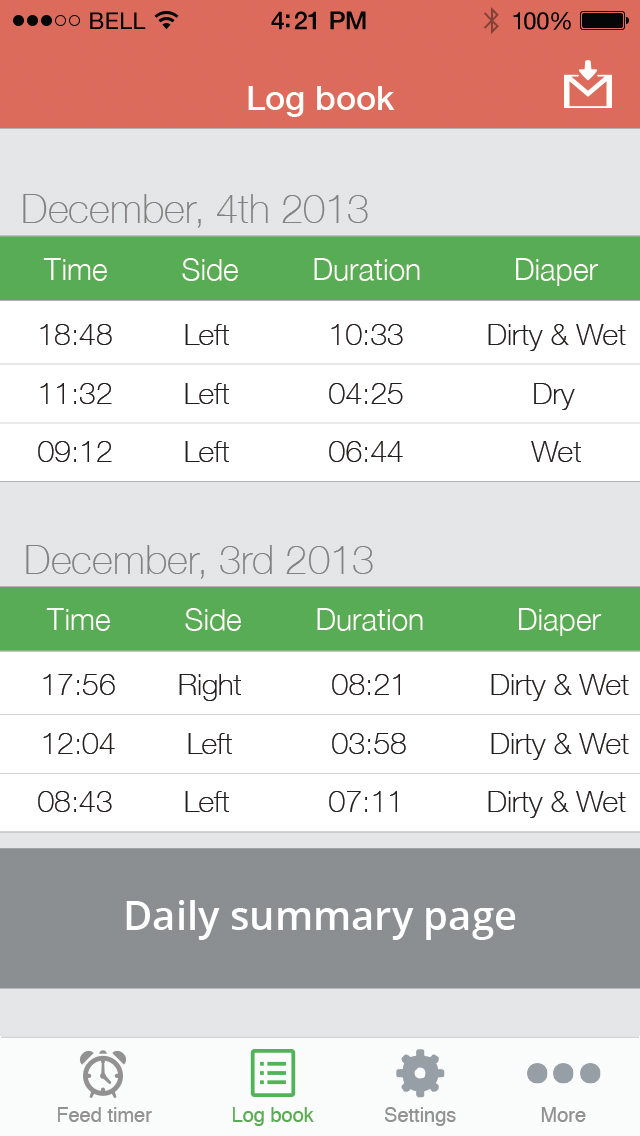Tap the Dirty & Wet entry at 12:04

(557, 744)
